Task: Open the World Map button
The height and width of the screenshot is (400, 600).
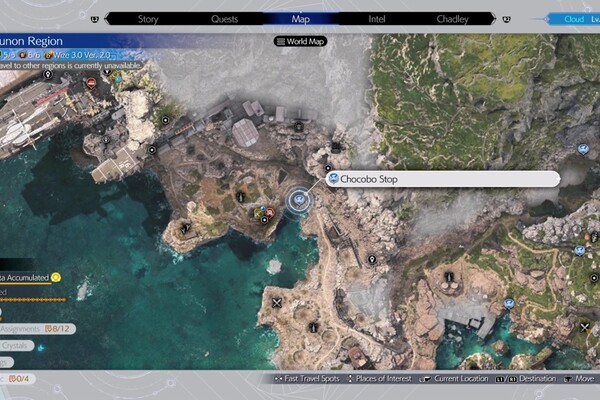Action: pyautogui.click(x=300, y=41)
